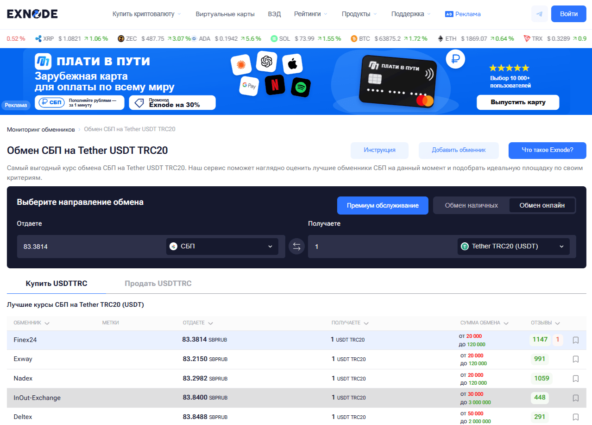Click Мониторинг обменников breadcrumb
Screen dimensions: 592x425
41,129
